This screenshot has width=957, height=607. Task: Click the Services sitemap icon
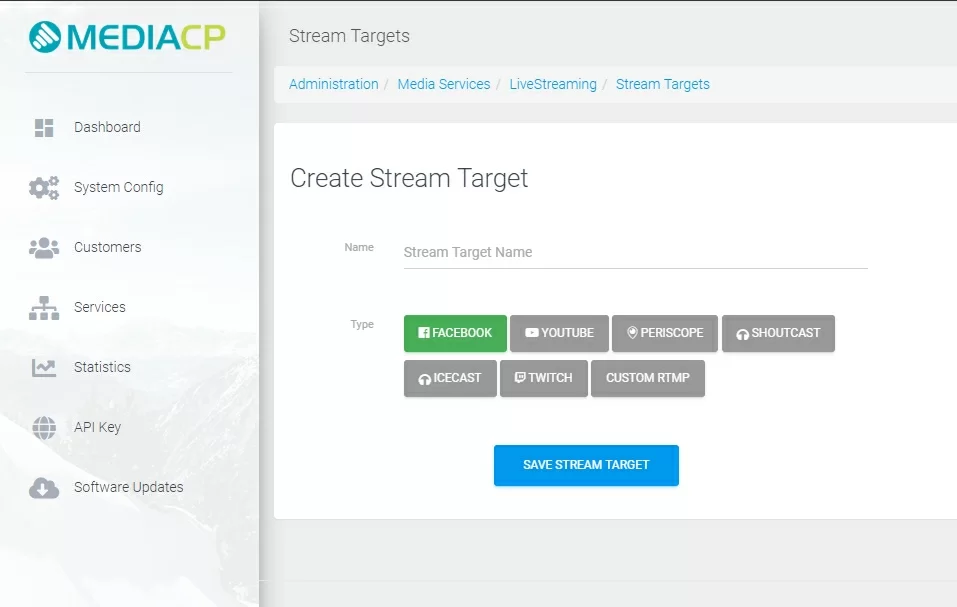coord(44,308)
